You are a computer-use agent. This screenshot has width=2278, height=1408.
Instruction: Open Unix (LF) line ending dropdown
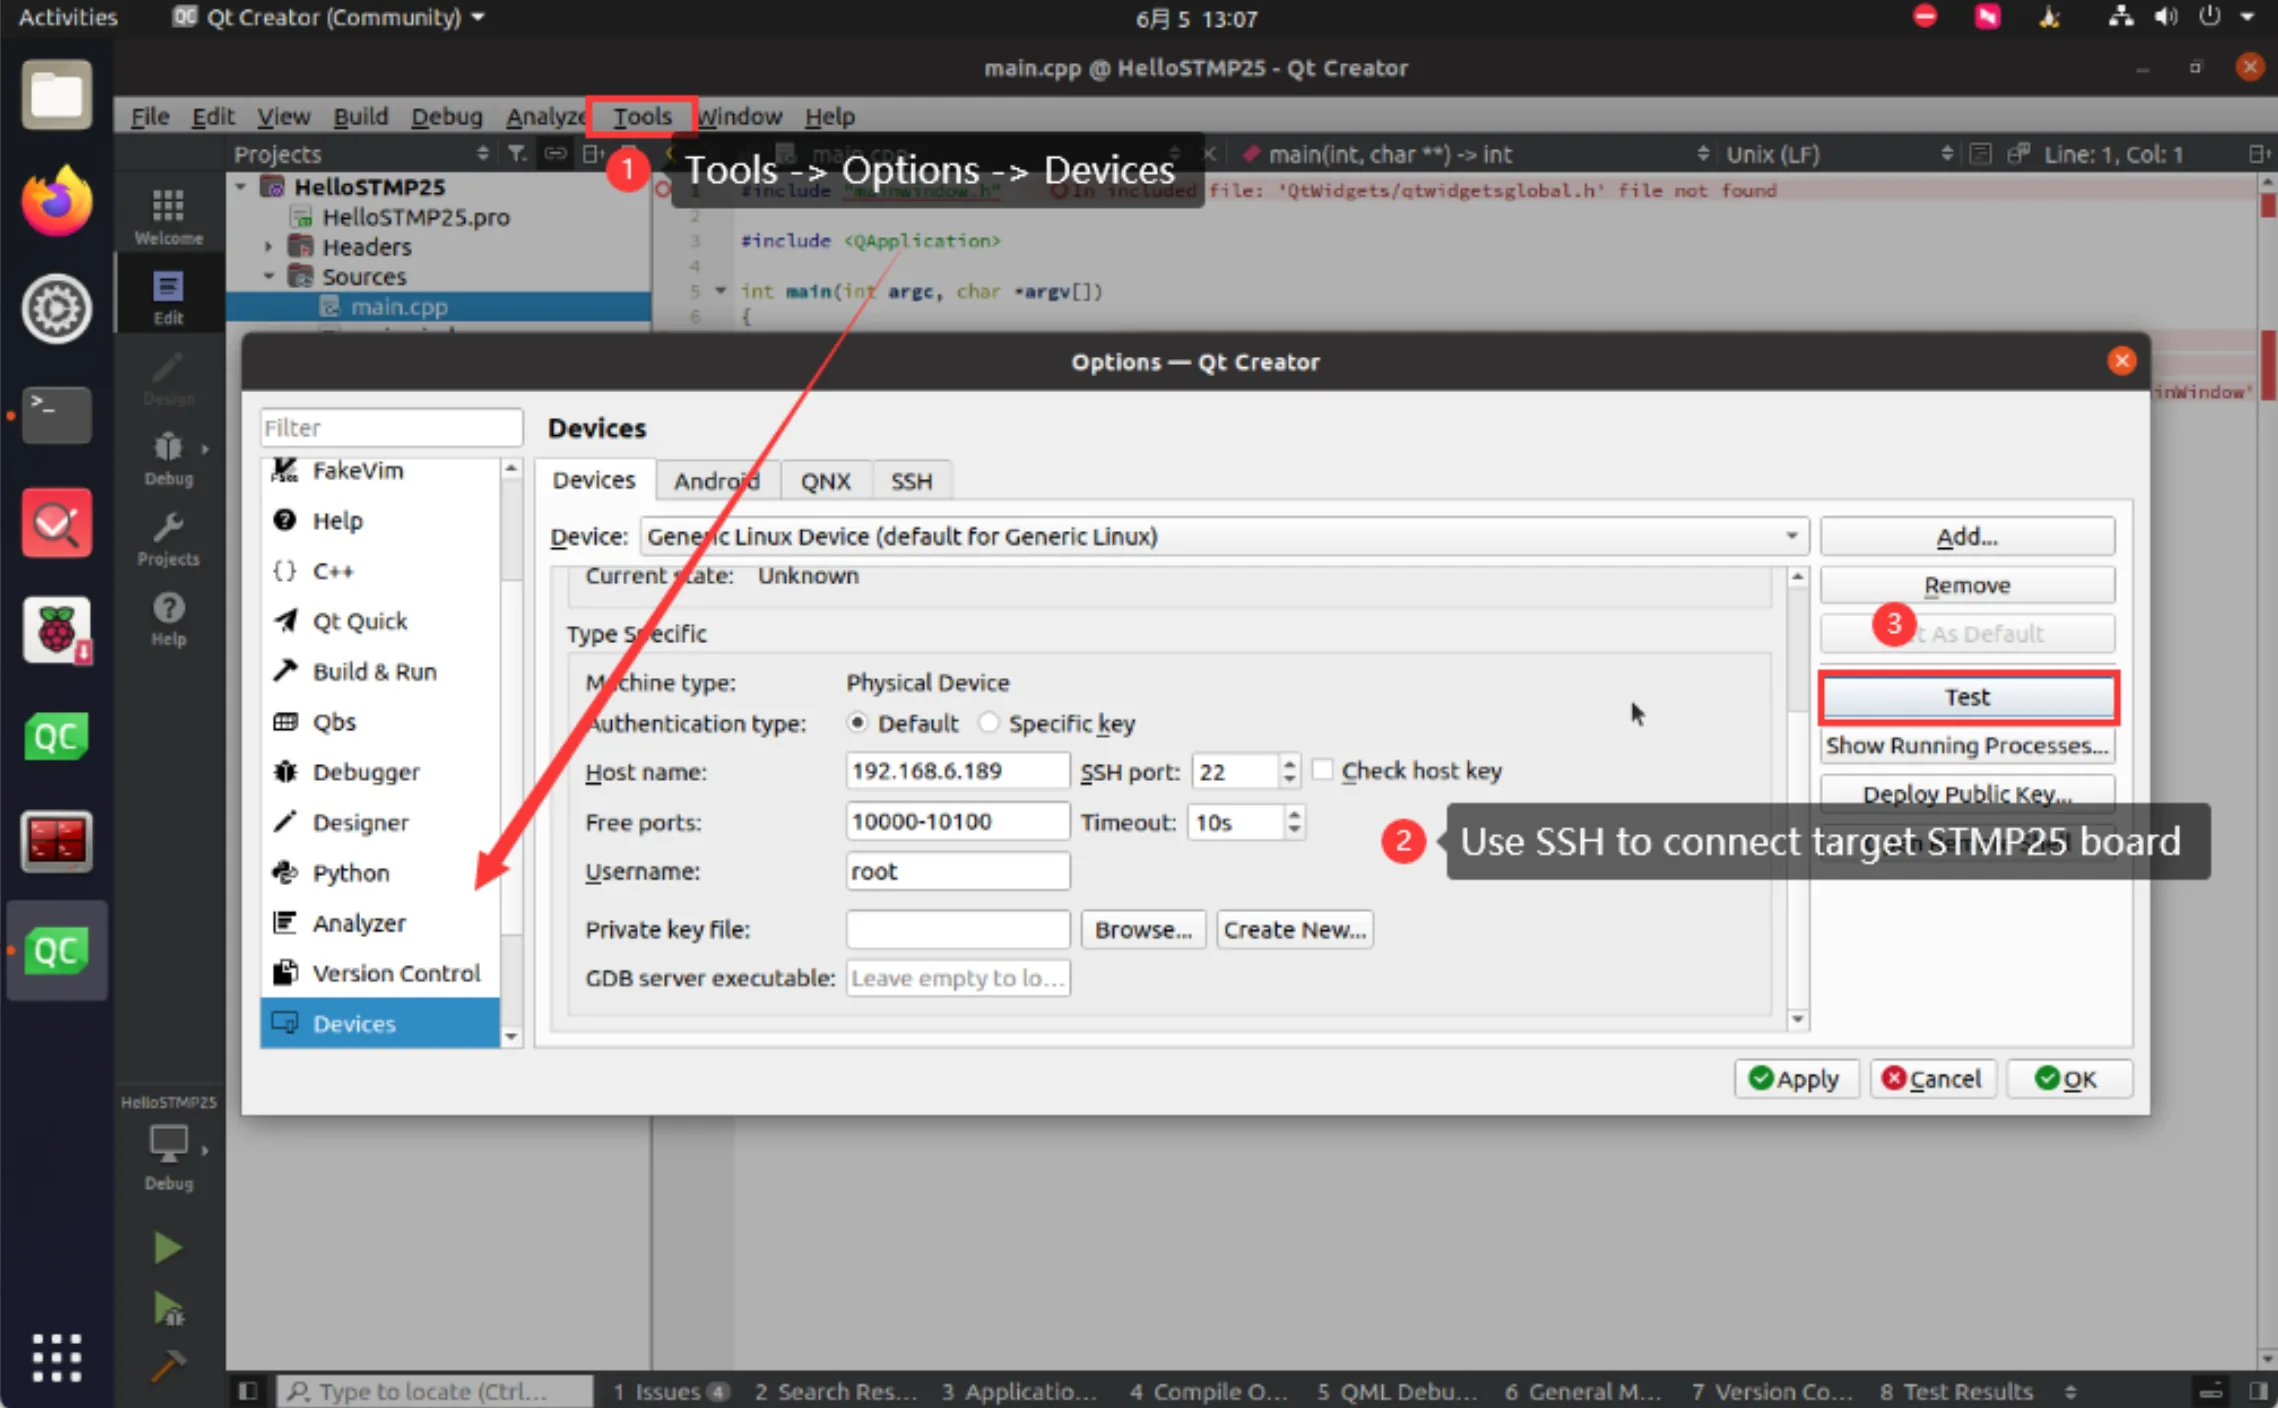[1838, 153]
